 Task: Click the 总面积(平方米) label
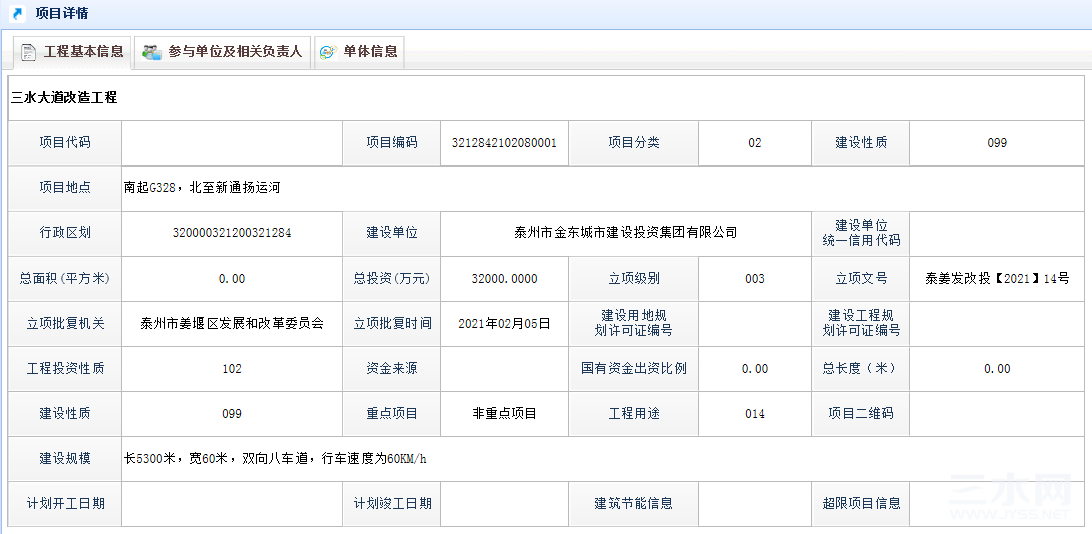[x=65, y=278]
